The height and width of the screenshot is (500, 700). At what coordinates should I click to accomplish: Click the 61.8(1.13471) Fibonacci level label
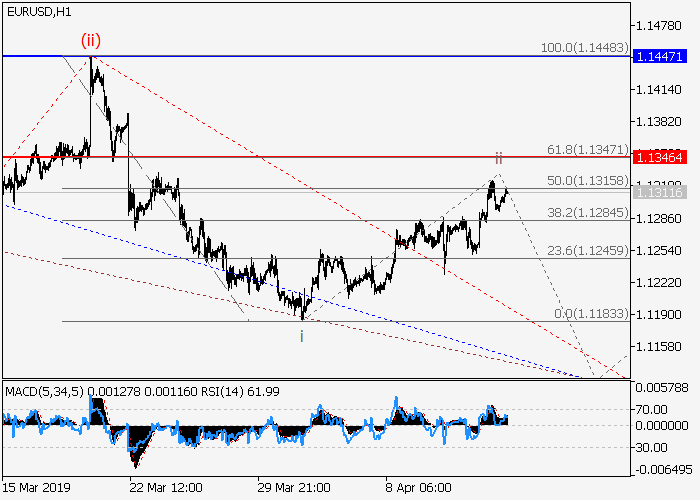(x=587, y=149)
